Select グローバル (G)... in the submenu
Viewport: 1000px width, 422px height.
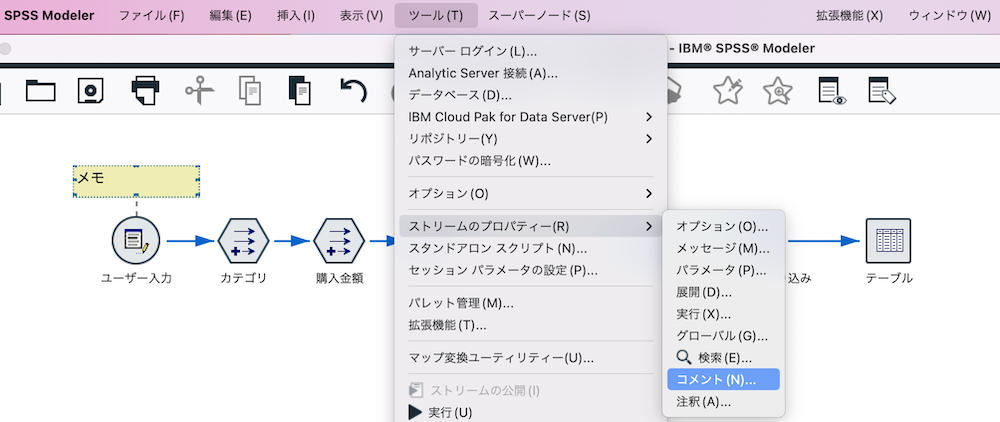pos(723,336)
